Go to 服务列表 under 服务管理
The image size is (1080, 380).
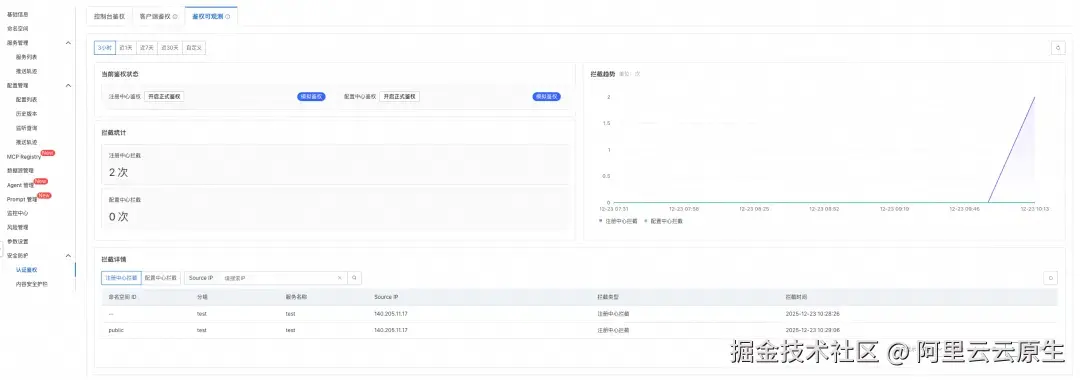(x=26, y=57)
